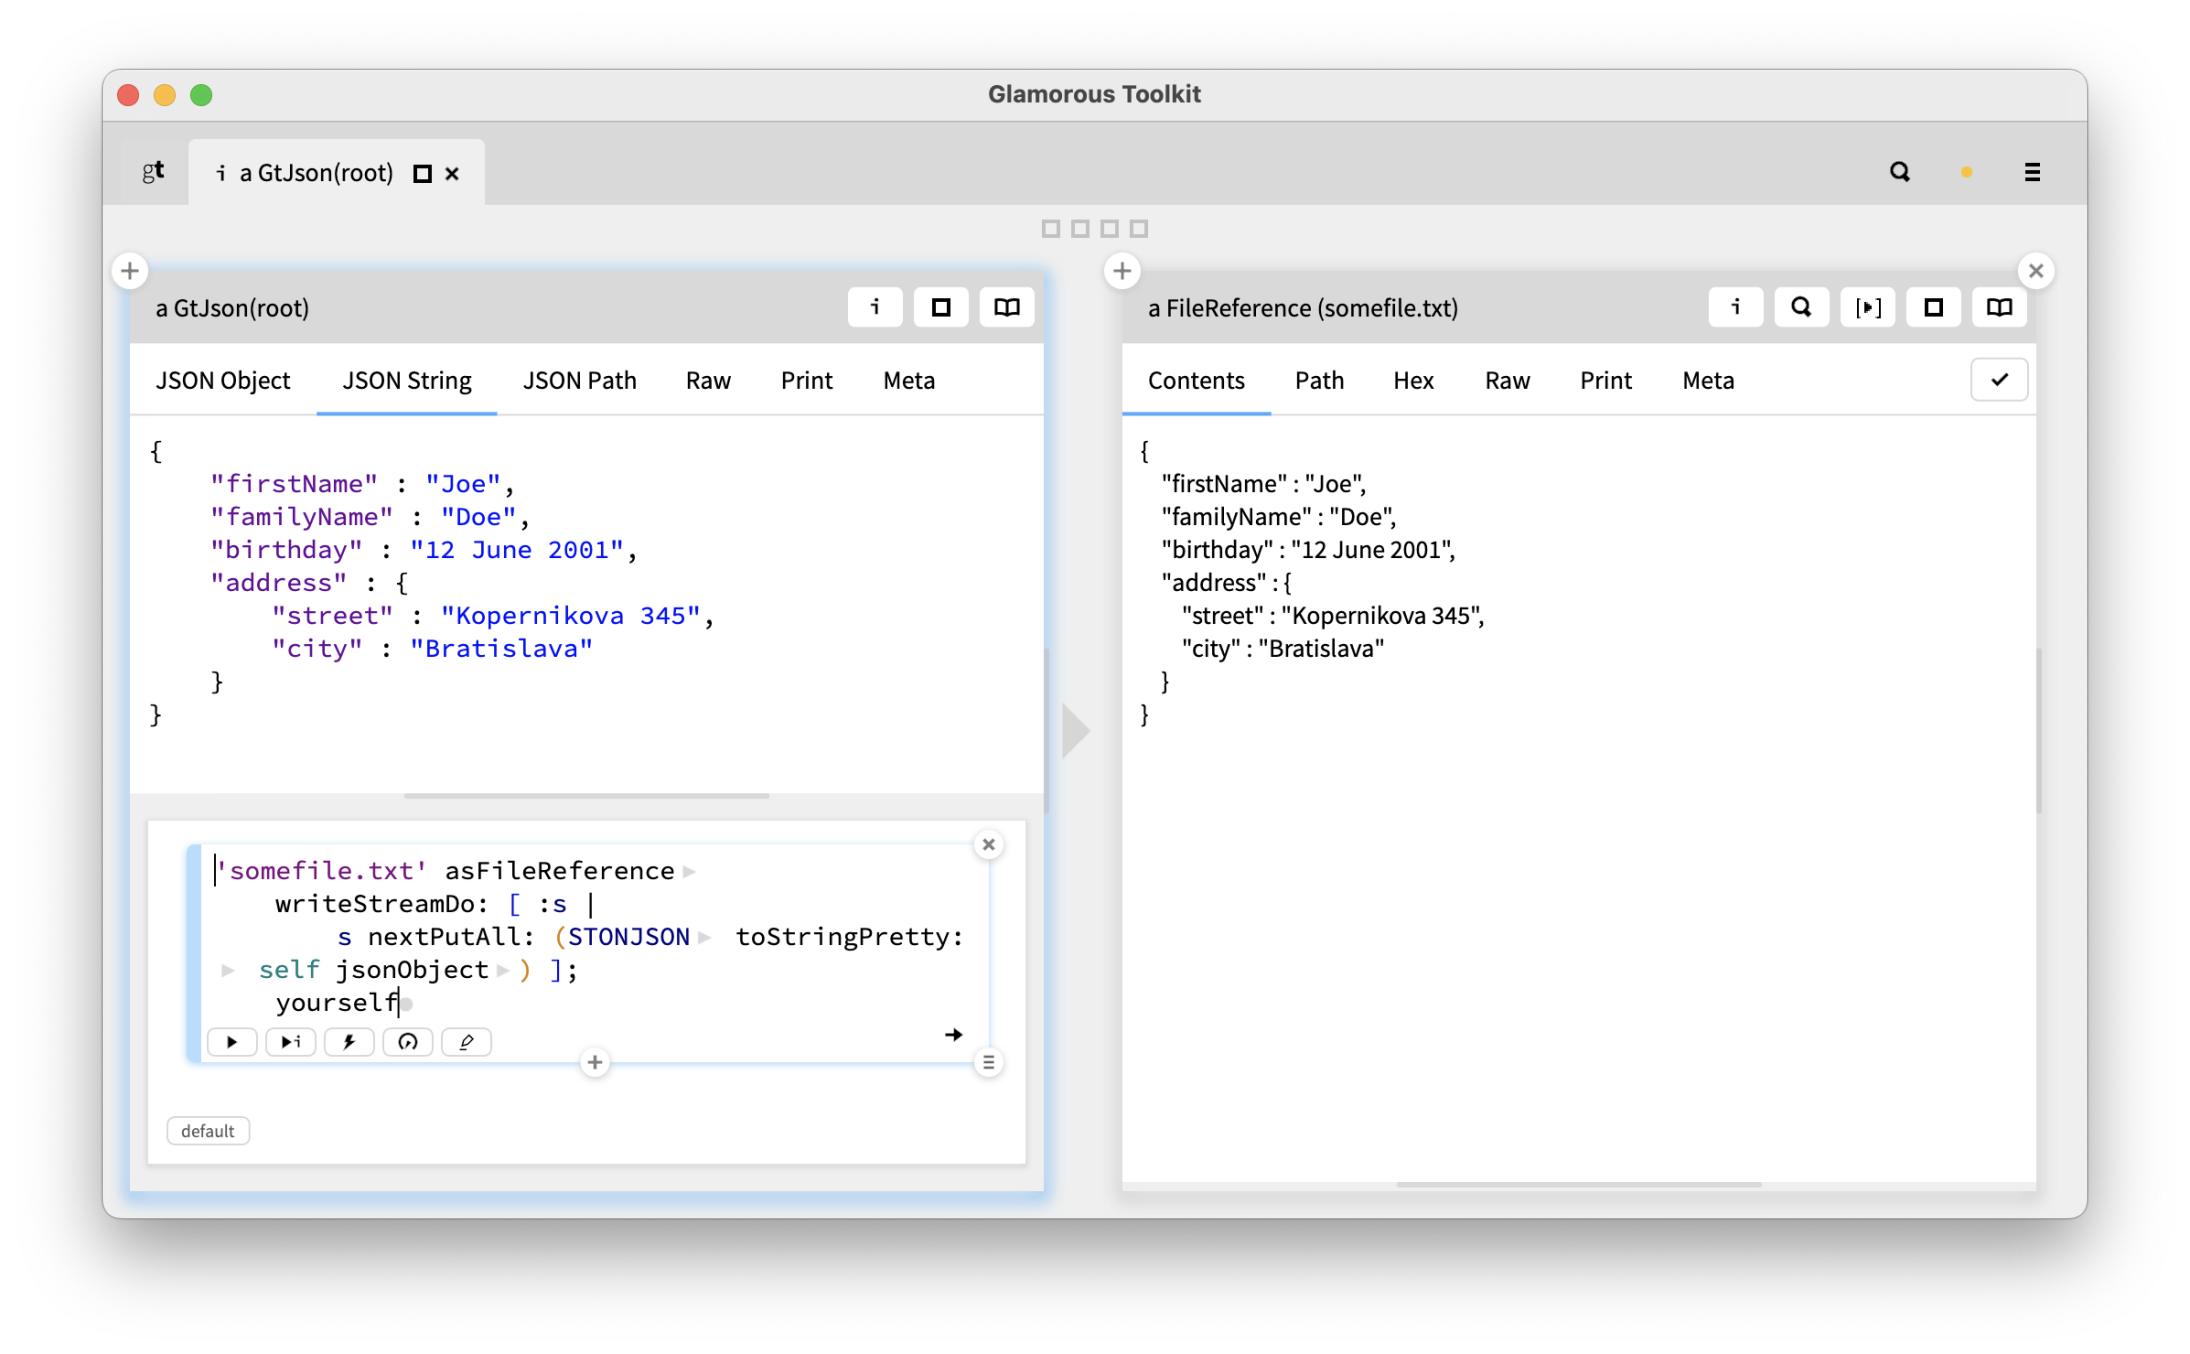The width and height of the screenshot is (2190, 1354).
Task: Open Print tab in the GtJson pane
Action: 807,381
